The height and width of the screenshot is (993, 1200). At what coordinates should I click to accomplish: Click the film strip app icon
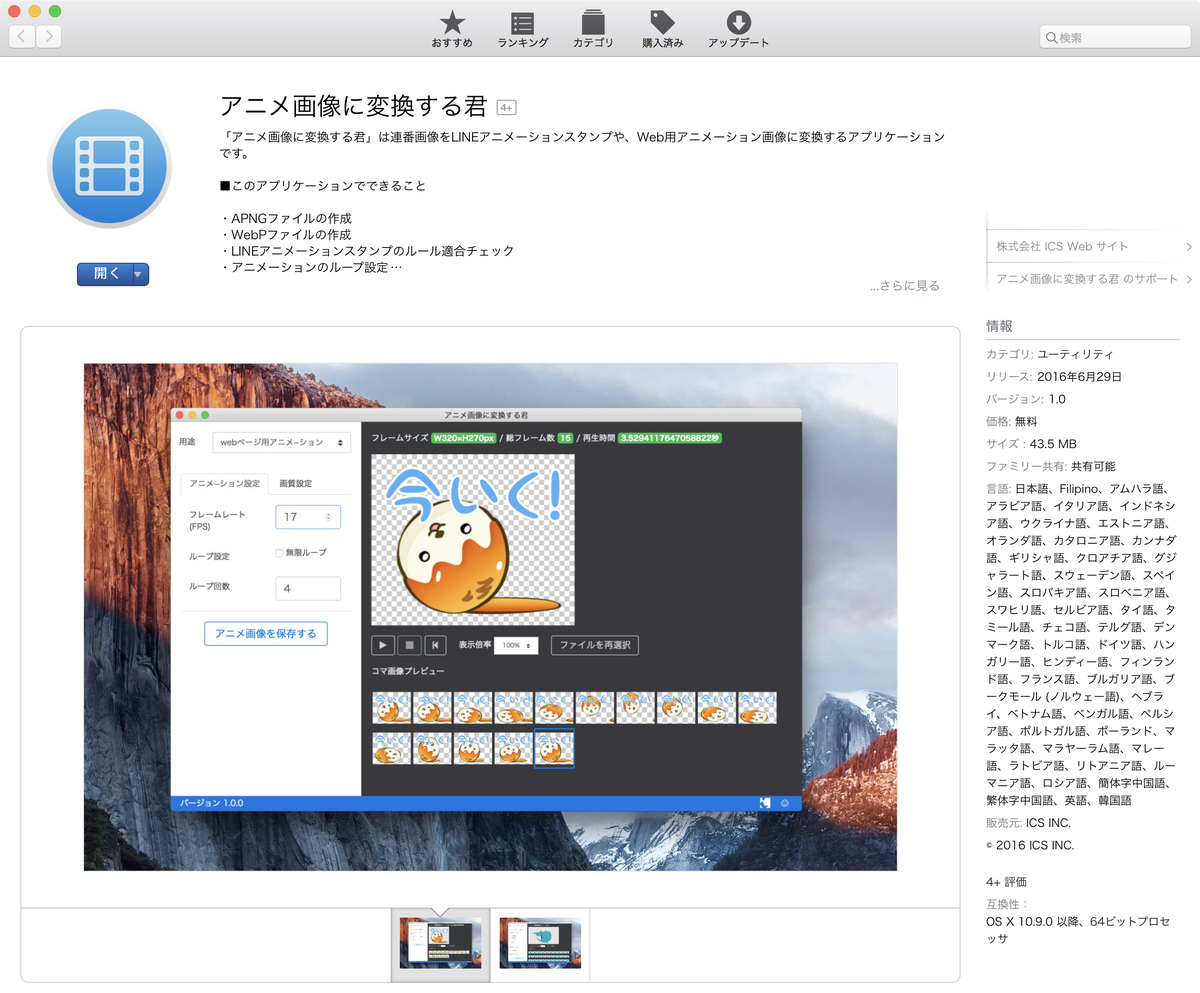tap(110, 166)
